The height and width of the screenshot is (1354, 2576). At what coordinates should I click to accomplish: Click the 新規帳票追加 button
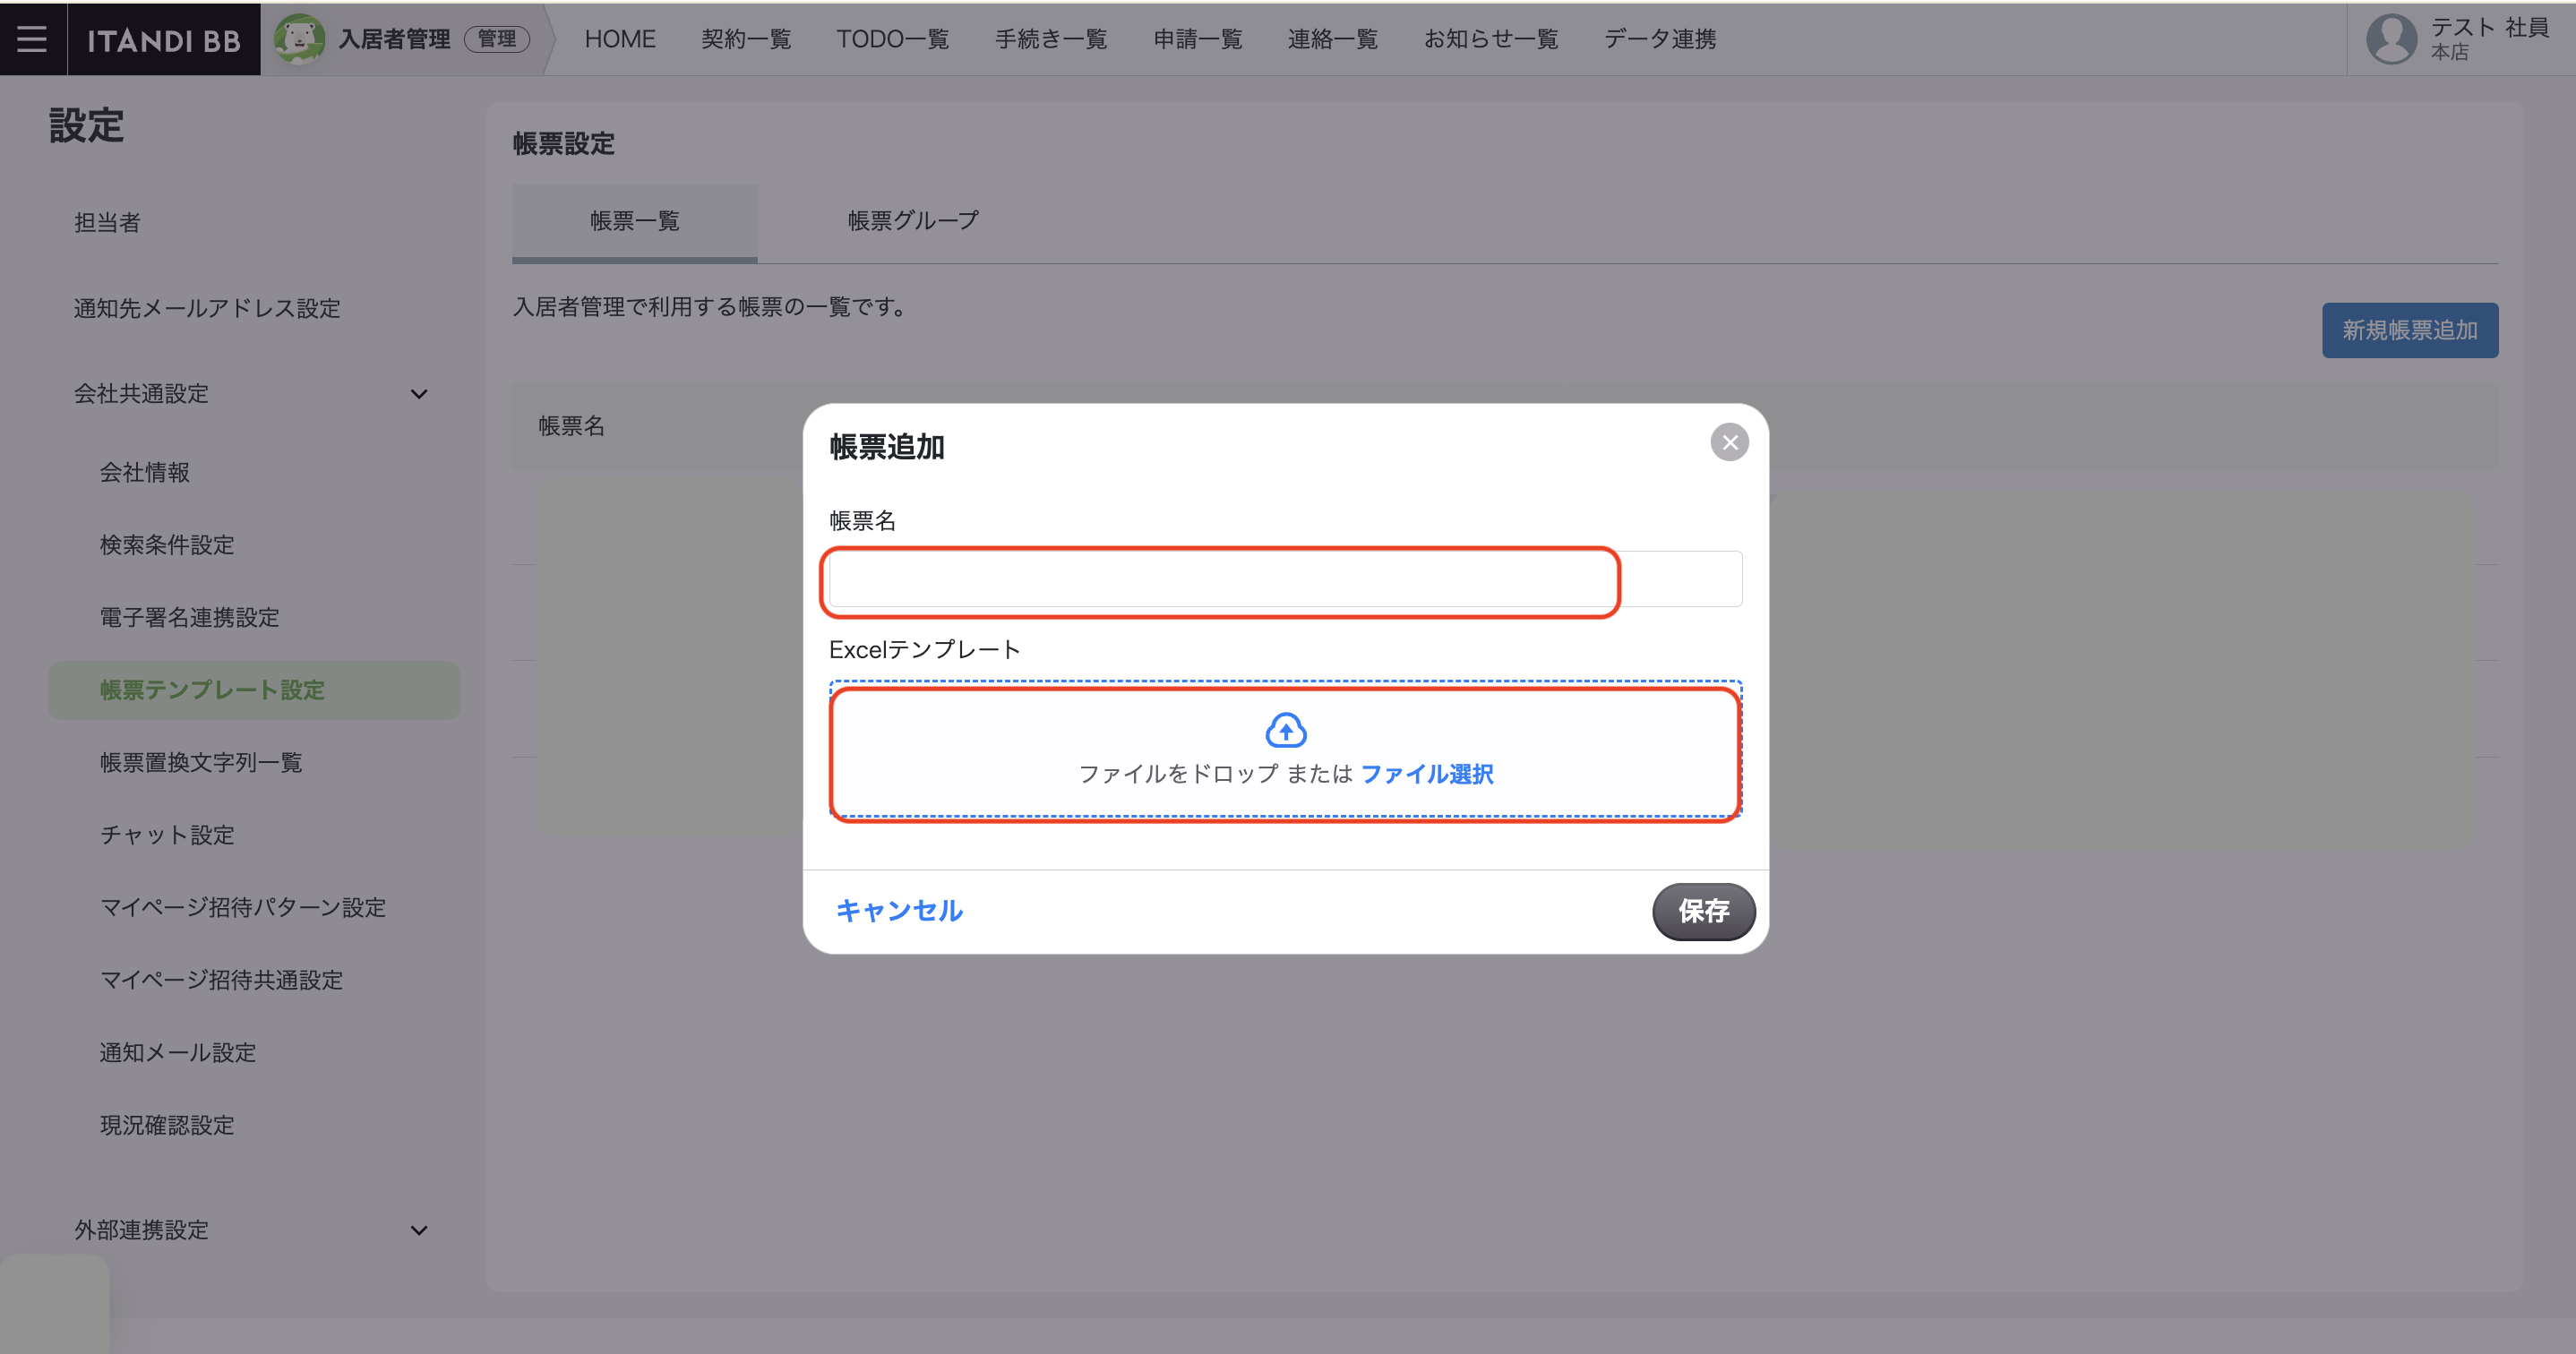[x=2410, y=330]
